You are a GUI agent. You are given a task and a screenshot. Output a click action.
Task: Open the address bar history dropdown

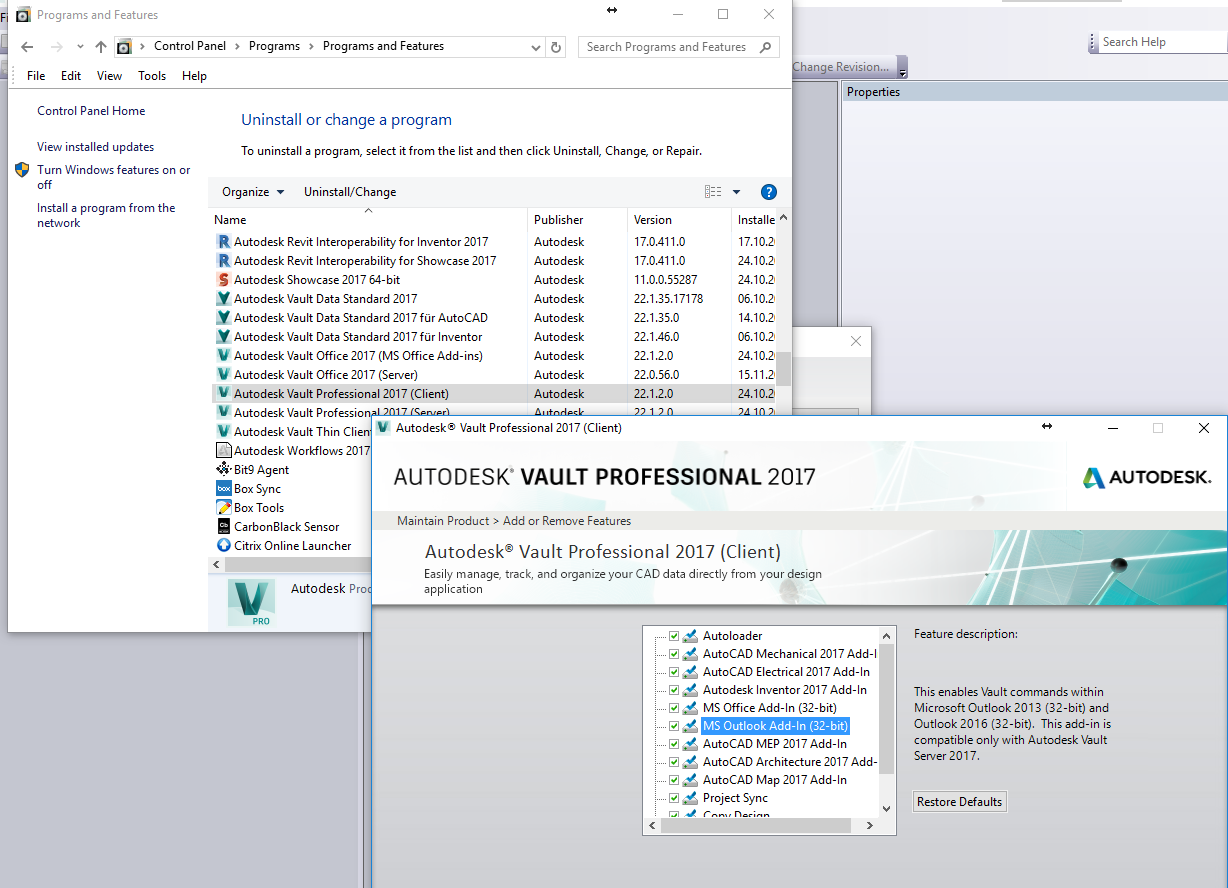click(534, 46)
